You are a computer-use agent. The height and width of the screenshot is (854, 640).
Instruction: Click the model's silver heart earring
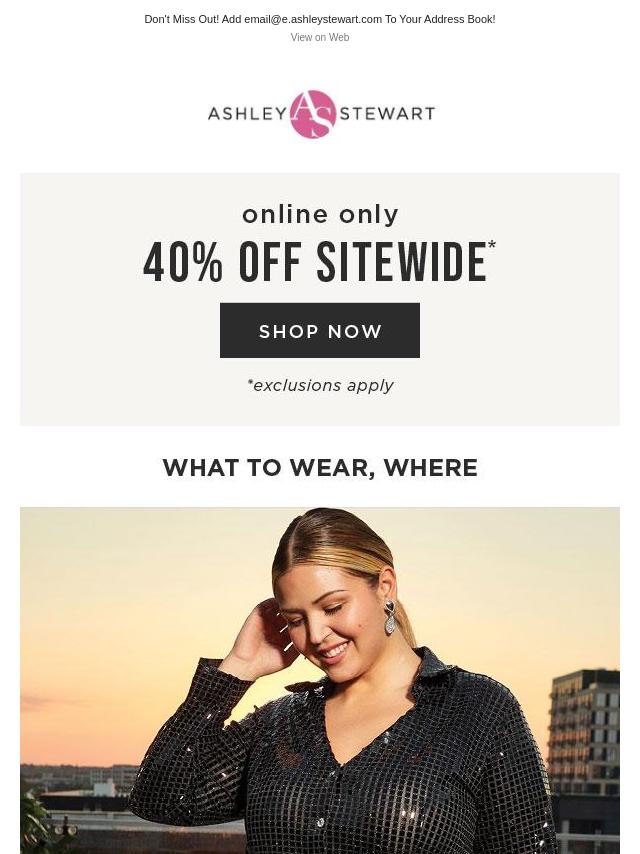(x=390, y=617)
